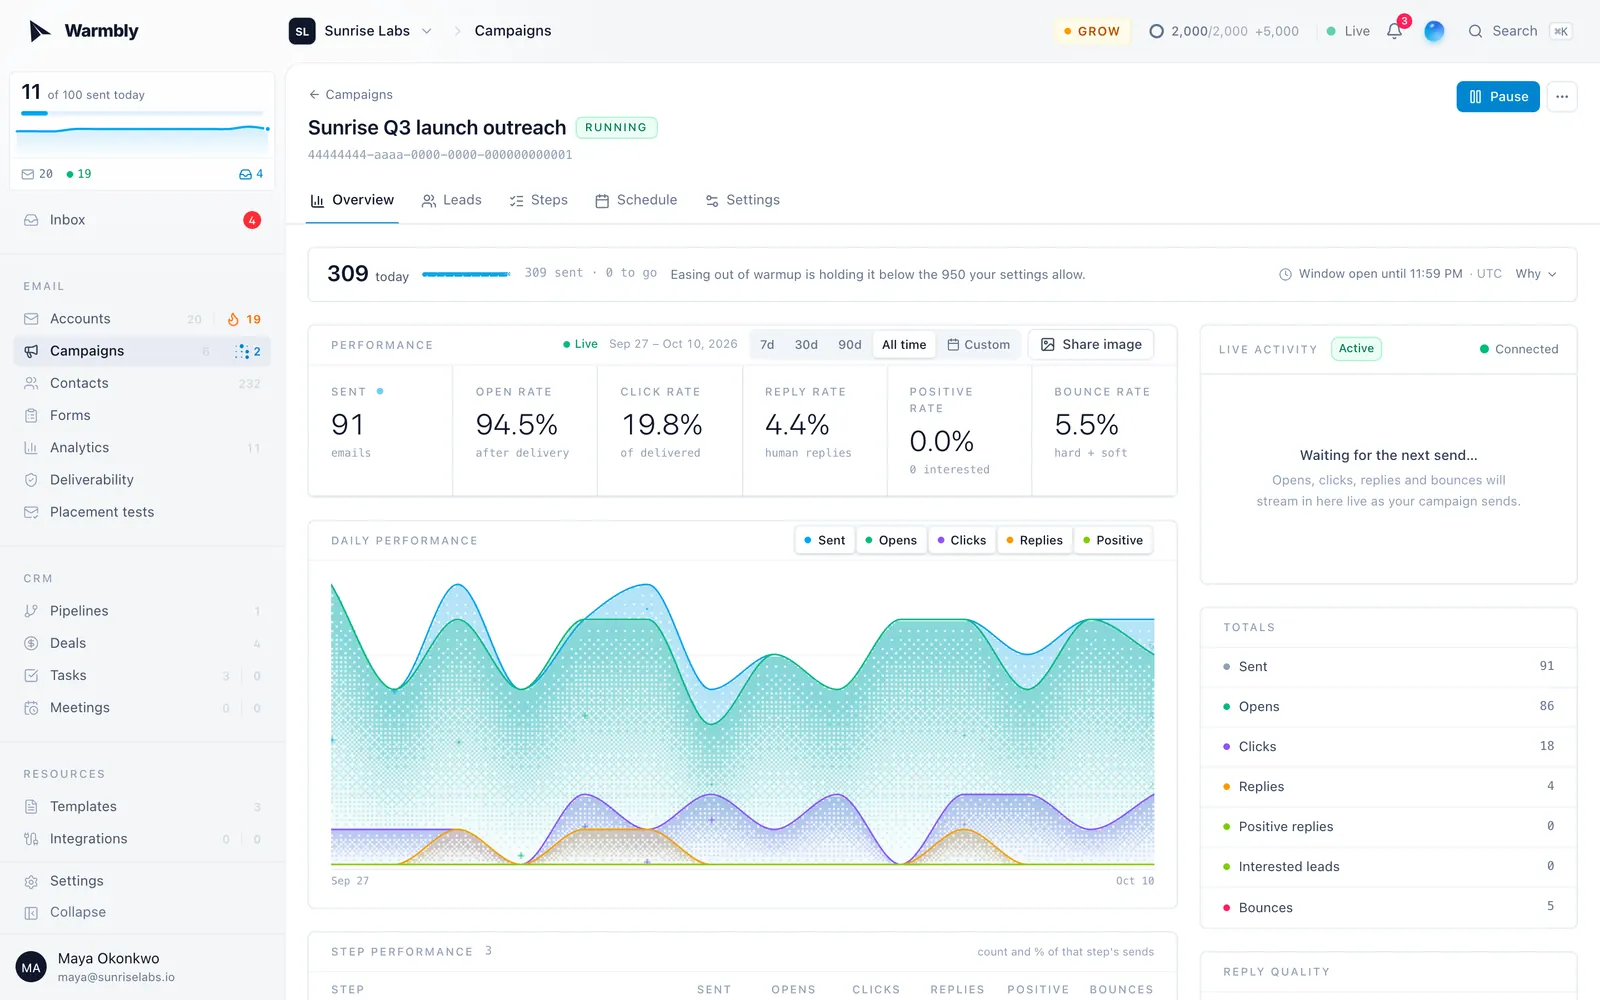Select the 30d time range
Screen dimensions: 1600x1000
pos(806,345)
